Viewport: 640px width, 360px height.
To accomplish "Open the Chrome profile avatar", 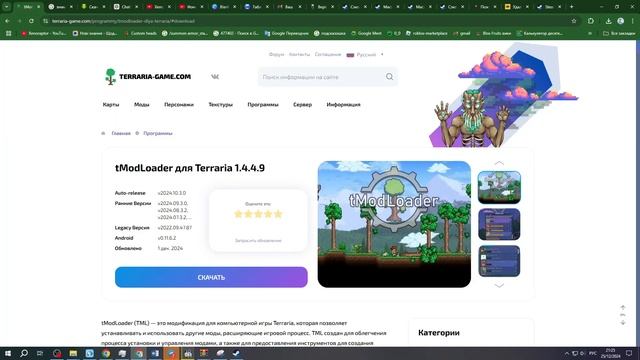I will (x=620, y=21).
